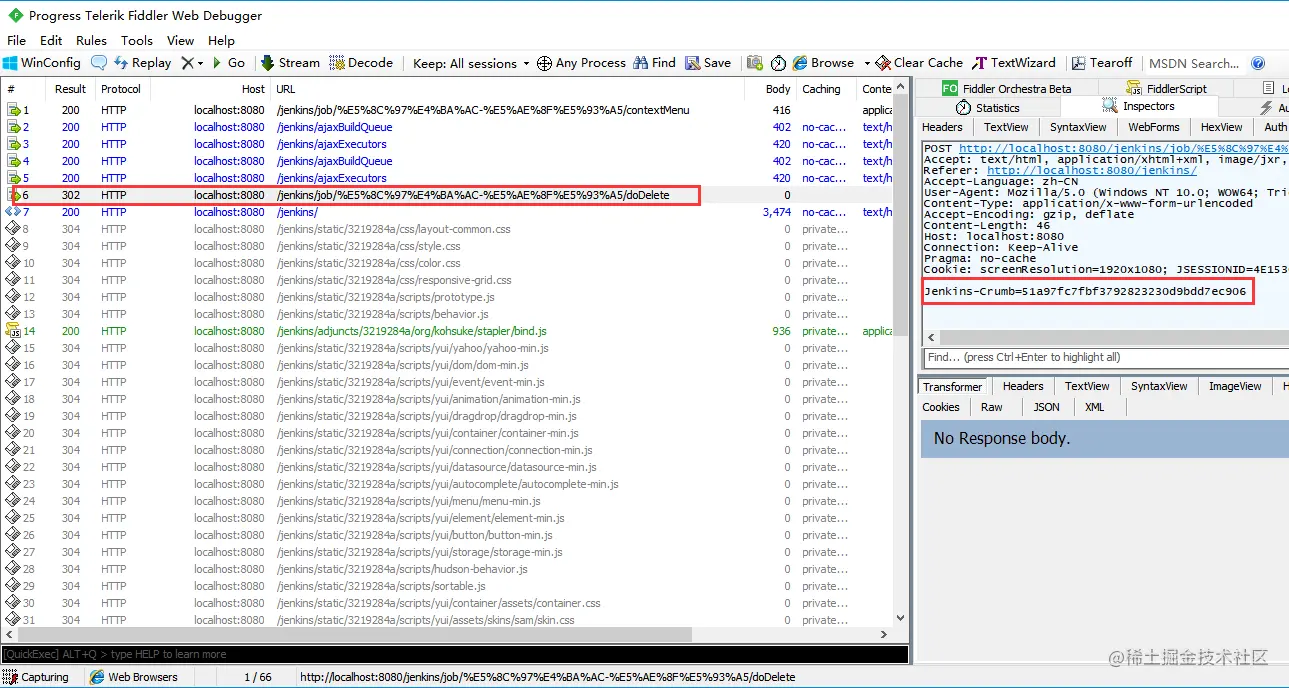Select session 7 /jenkins/ row
Viewport: 1289px width, 688px height.
pos(446,212)
